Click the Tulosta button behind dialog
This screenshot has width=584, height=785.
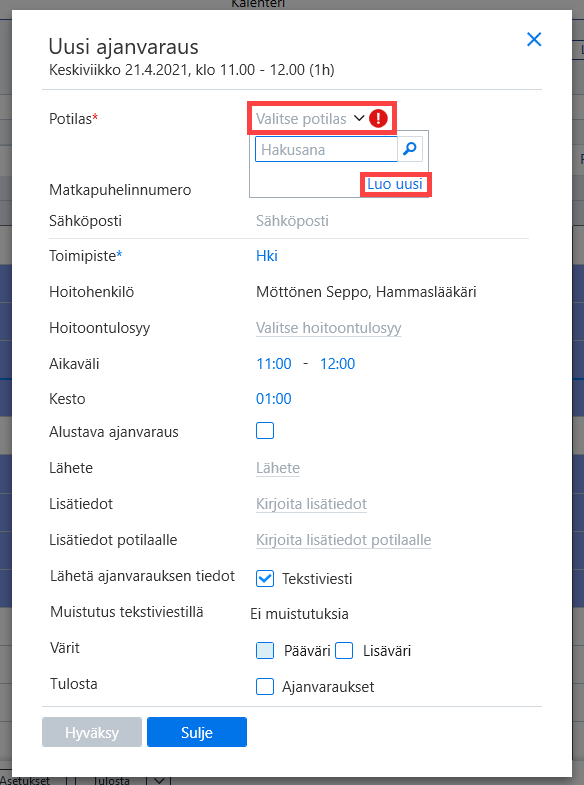click(x=111, y=780)
